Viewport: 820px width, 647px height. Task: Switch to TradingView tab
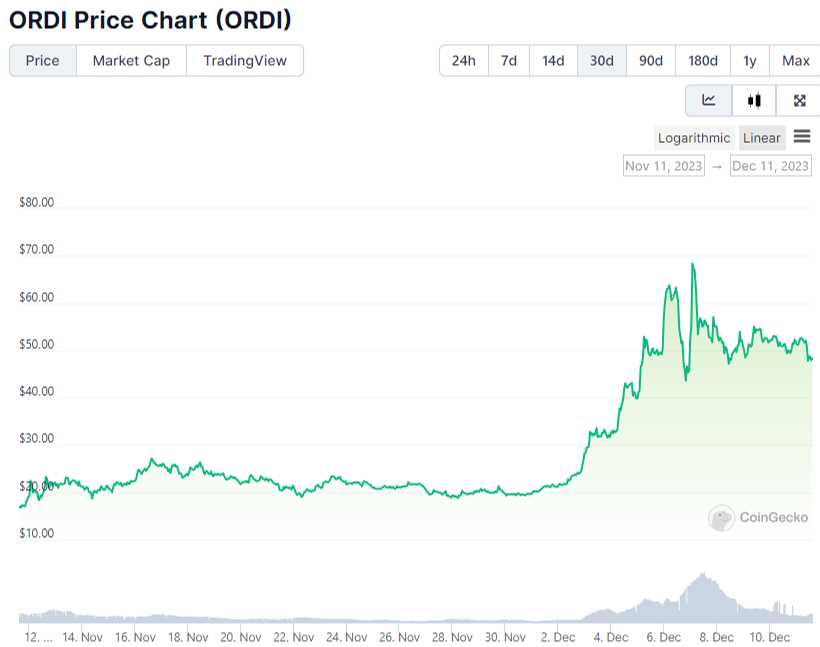[245, 61]
